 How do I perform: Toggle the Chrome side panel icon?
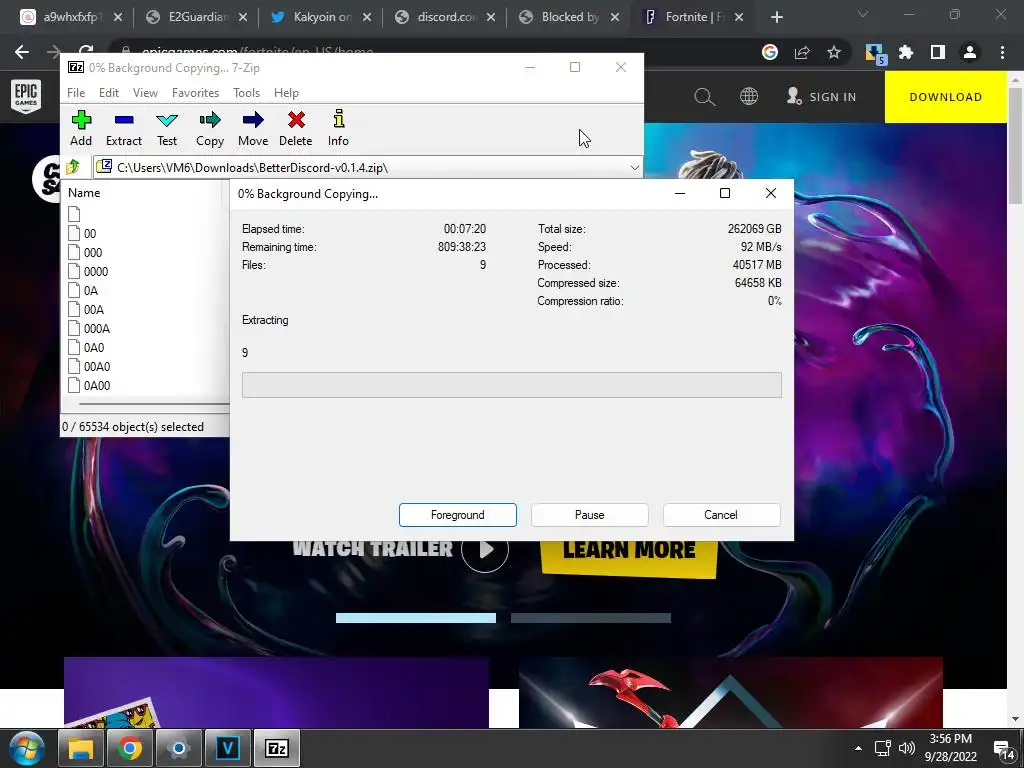(x=938, y=52)
